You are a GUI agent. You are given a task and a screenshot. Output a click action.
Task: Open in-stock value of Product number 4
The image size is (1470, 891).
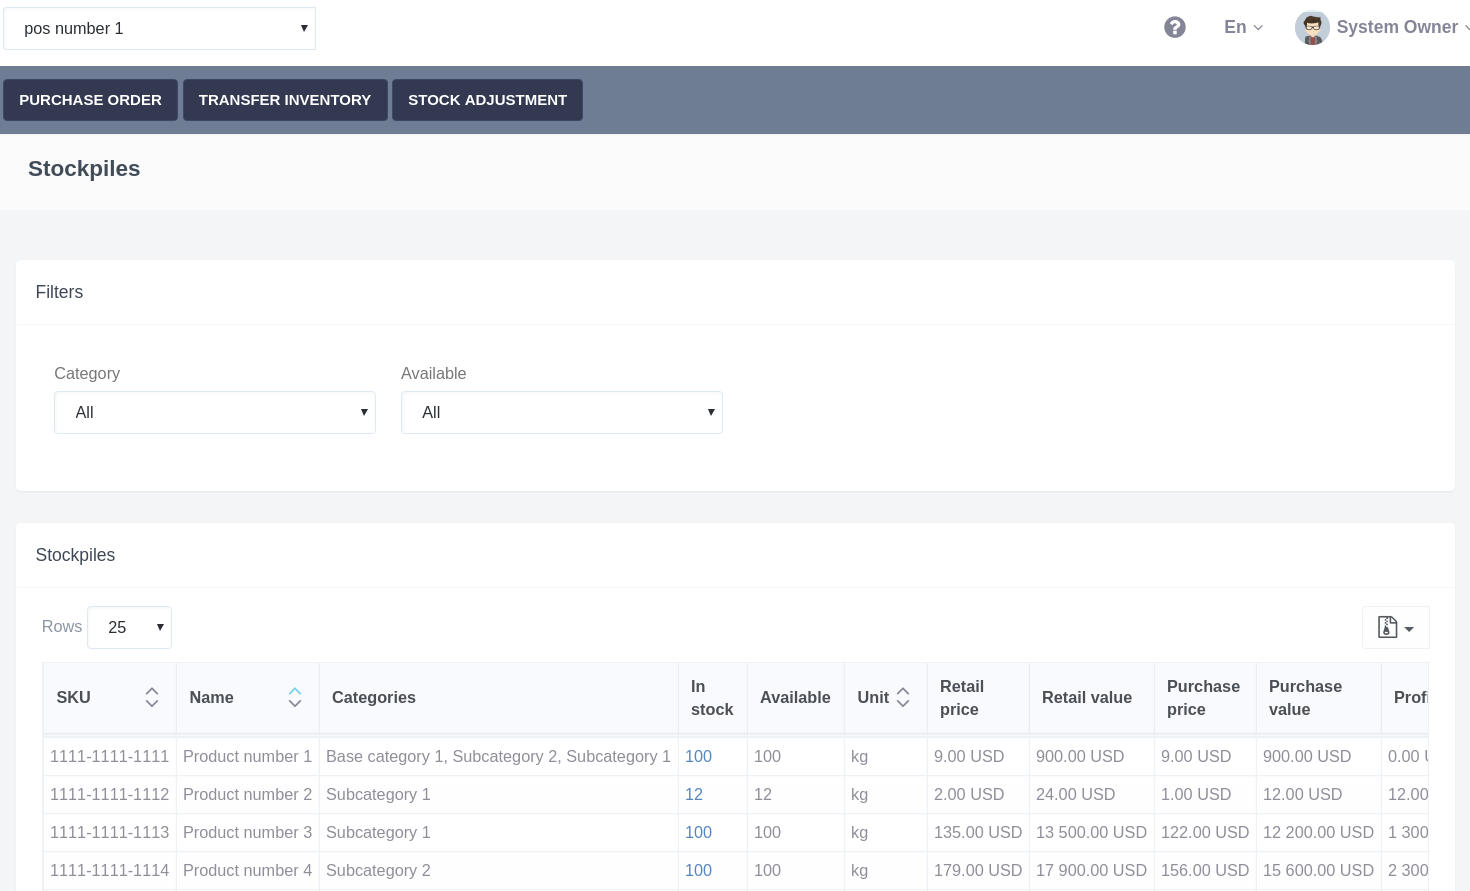tap(698, 871)
